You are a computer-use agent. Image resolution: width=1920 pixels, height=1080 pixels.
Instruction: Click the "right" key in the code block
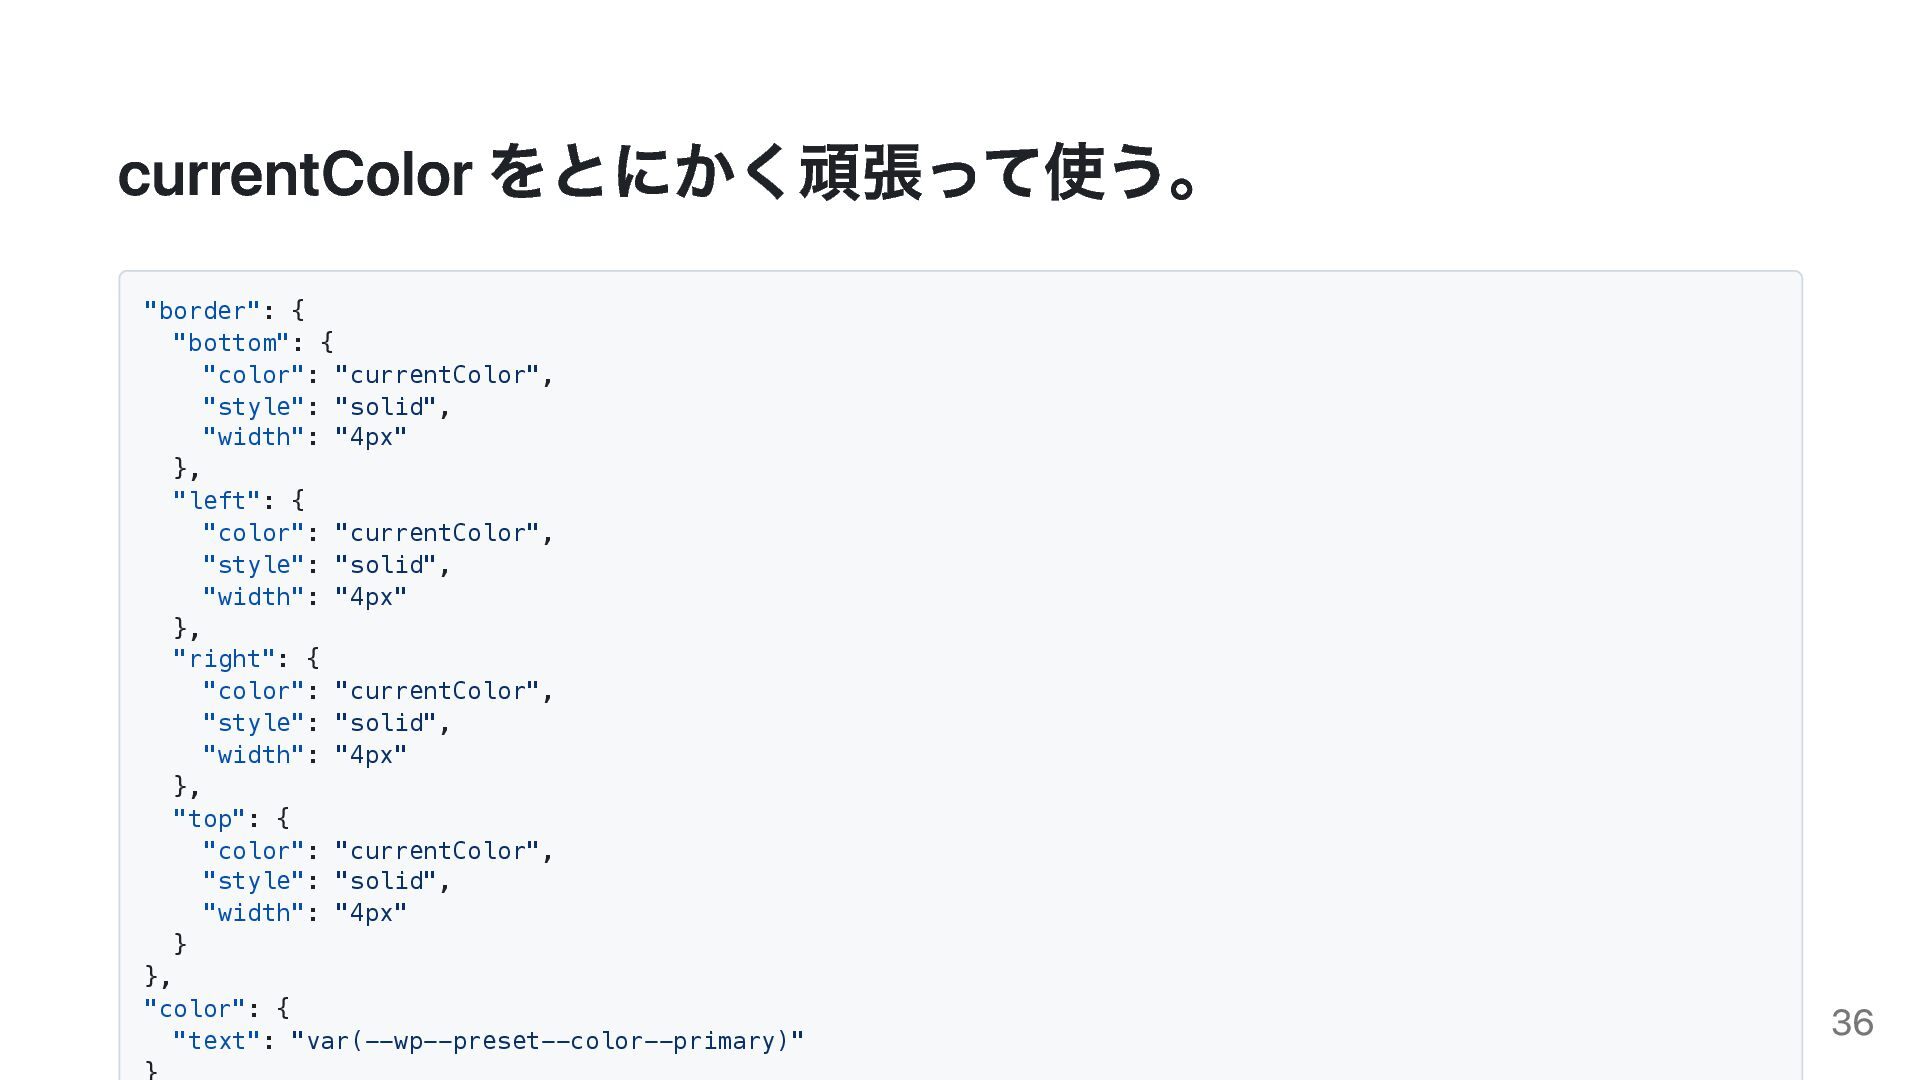pos(224,659)
